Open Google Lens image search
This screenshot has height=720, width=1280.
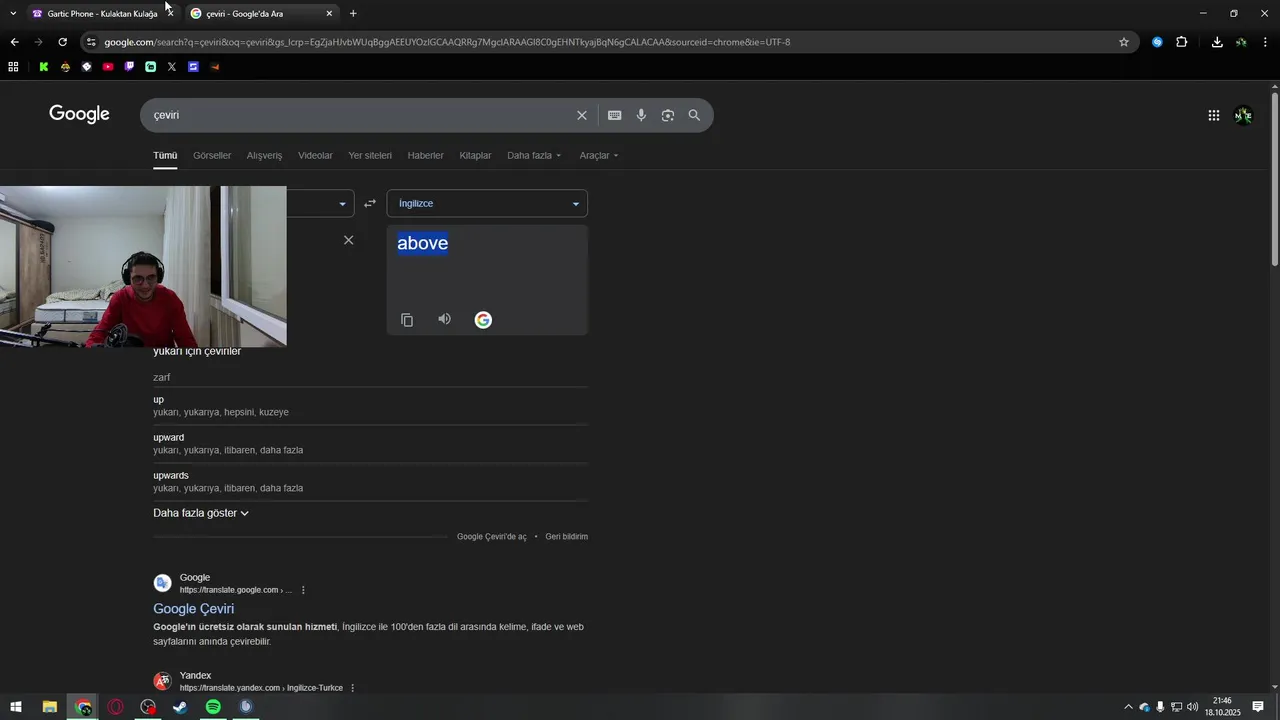[668, 115]
